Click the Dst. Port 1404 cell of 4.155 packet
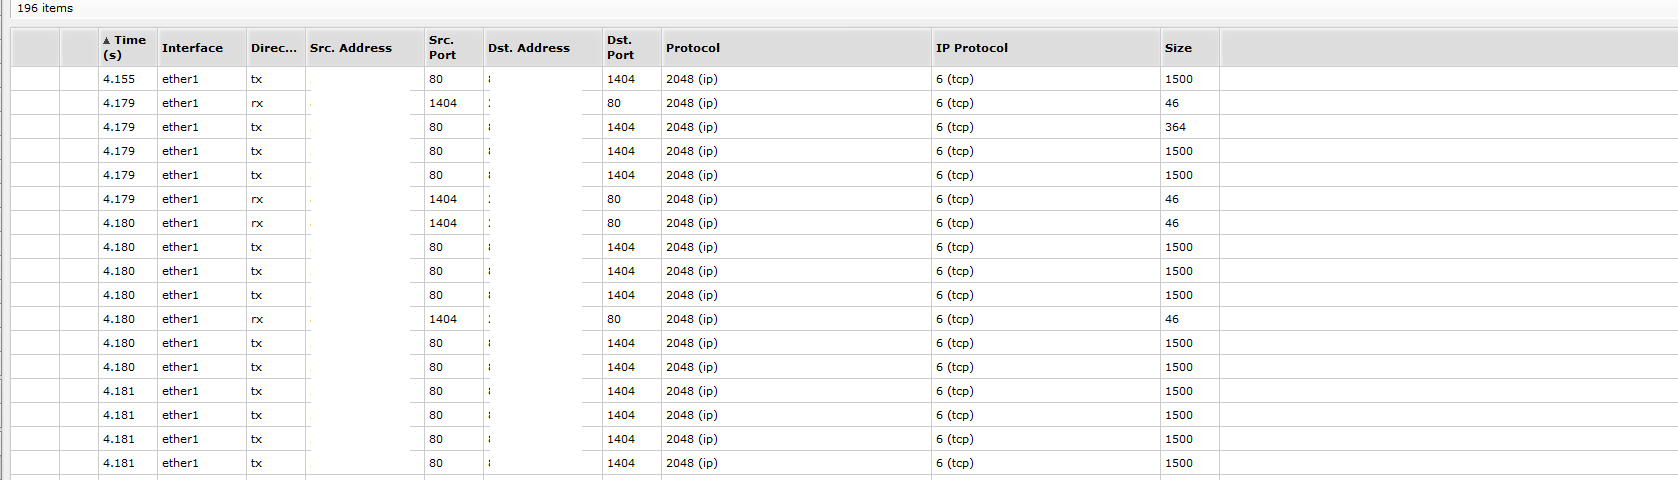Screen dimensions: 1678x480 click(x=632, y=79)
